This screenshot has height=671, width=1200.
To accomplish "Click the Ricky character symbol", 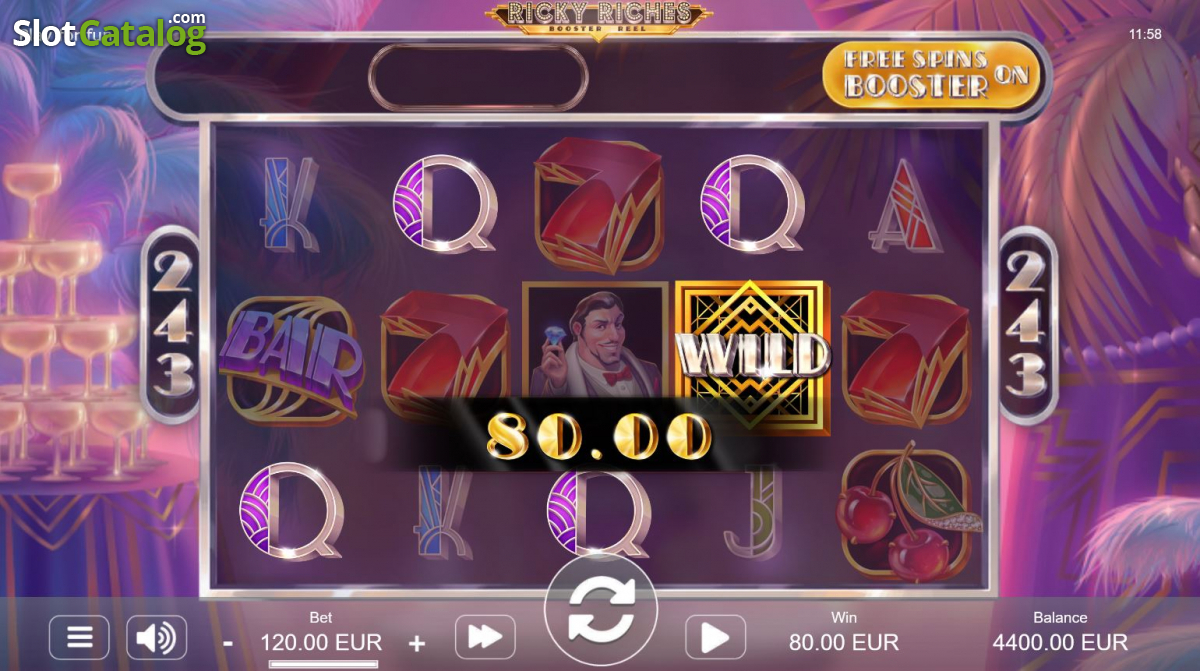I will (596, 340).
